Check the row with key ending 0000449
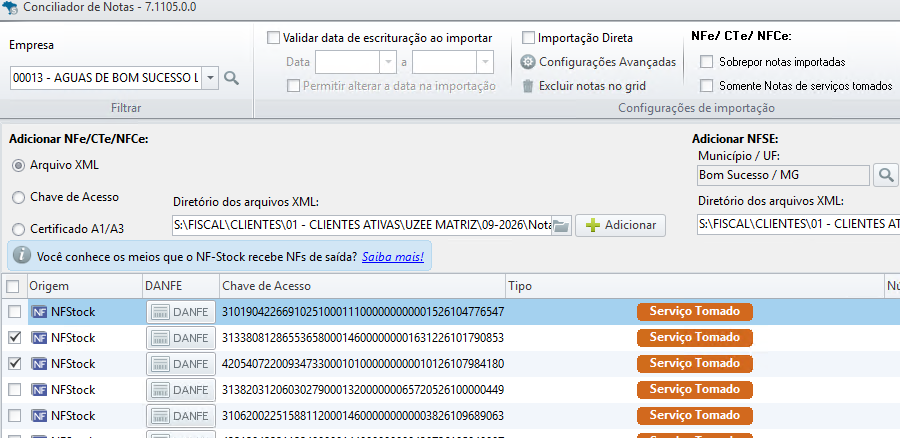The image size is (900, 438). (14, 390)
